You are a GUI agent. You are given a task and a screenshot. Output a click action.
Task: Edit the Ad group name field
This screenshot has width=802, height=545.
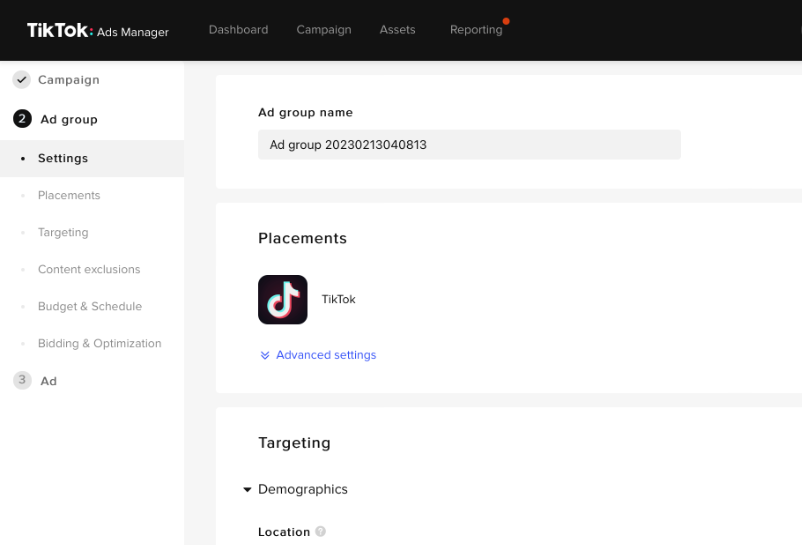(469, 145)
